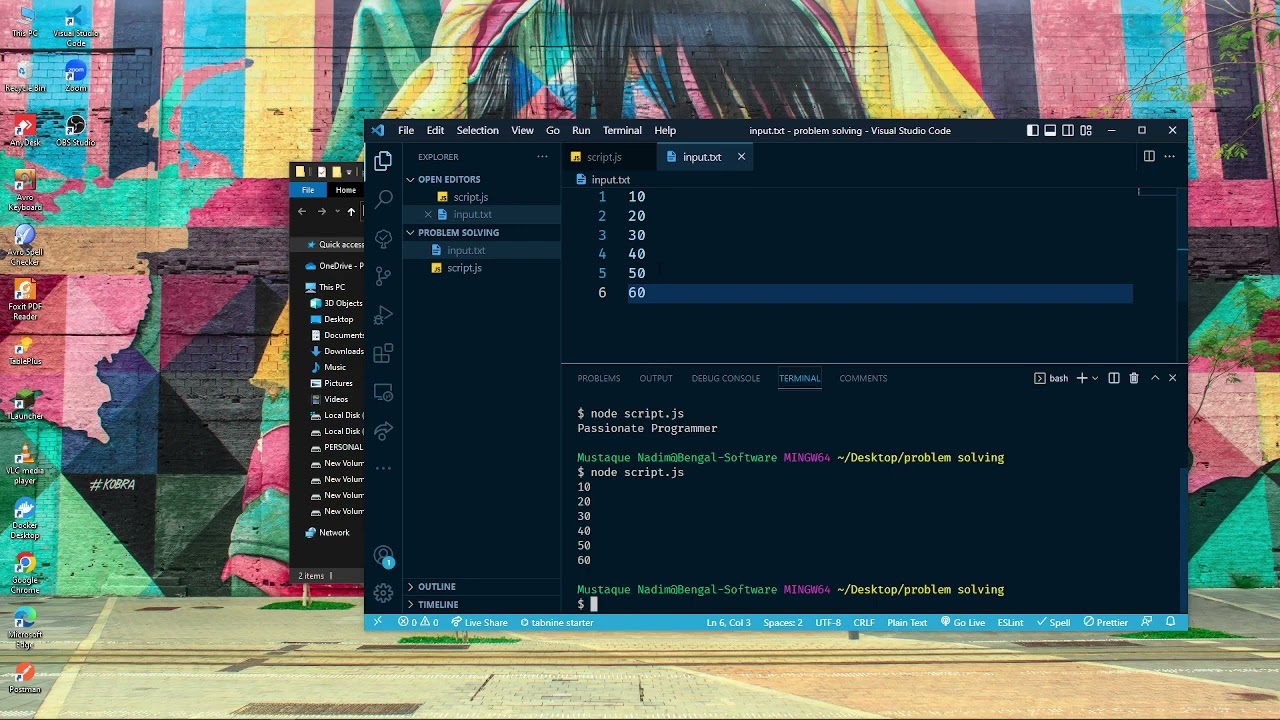Maximize the panel size with chevron
The height and width of the screenshot is (720, 1280).
1155,378
